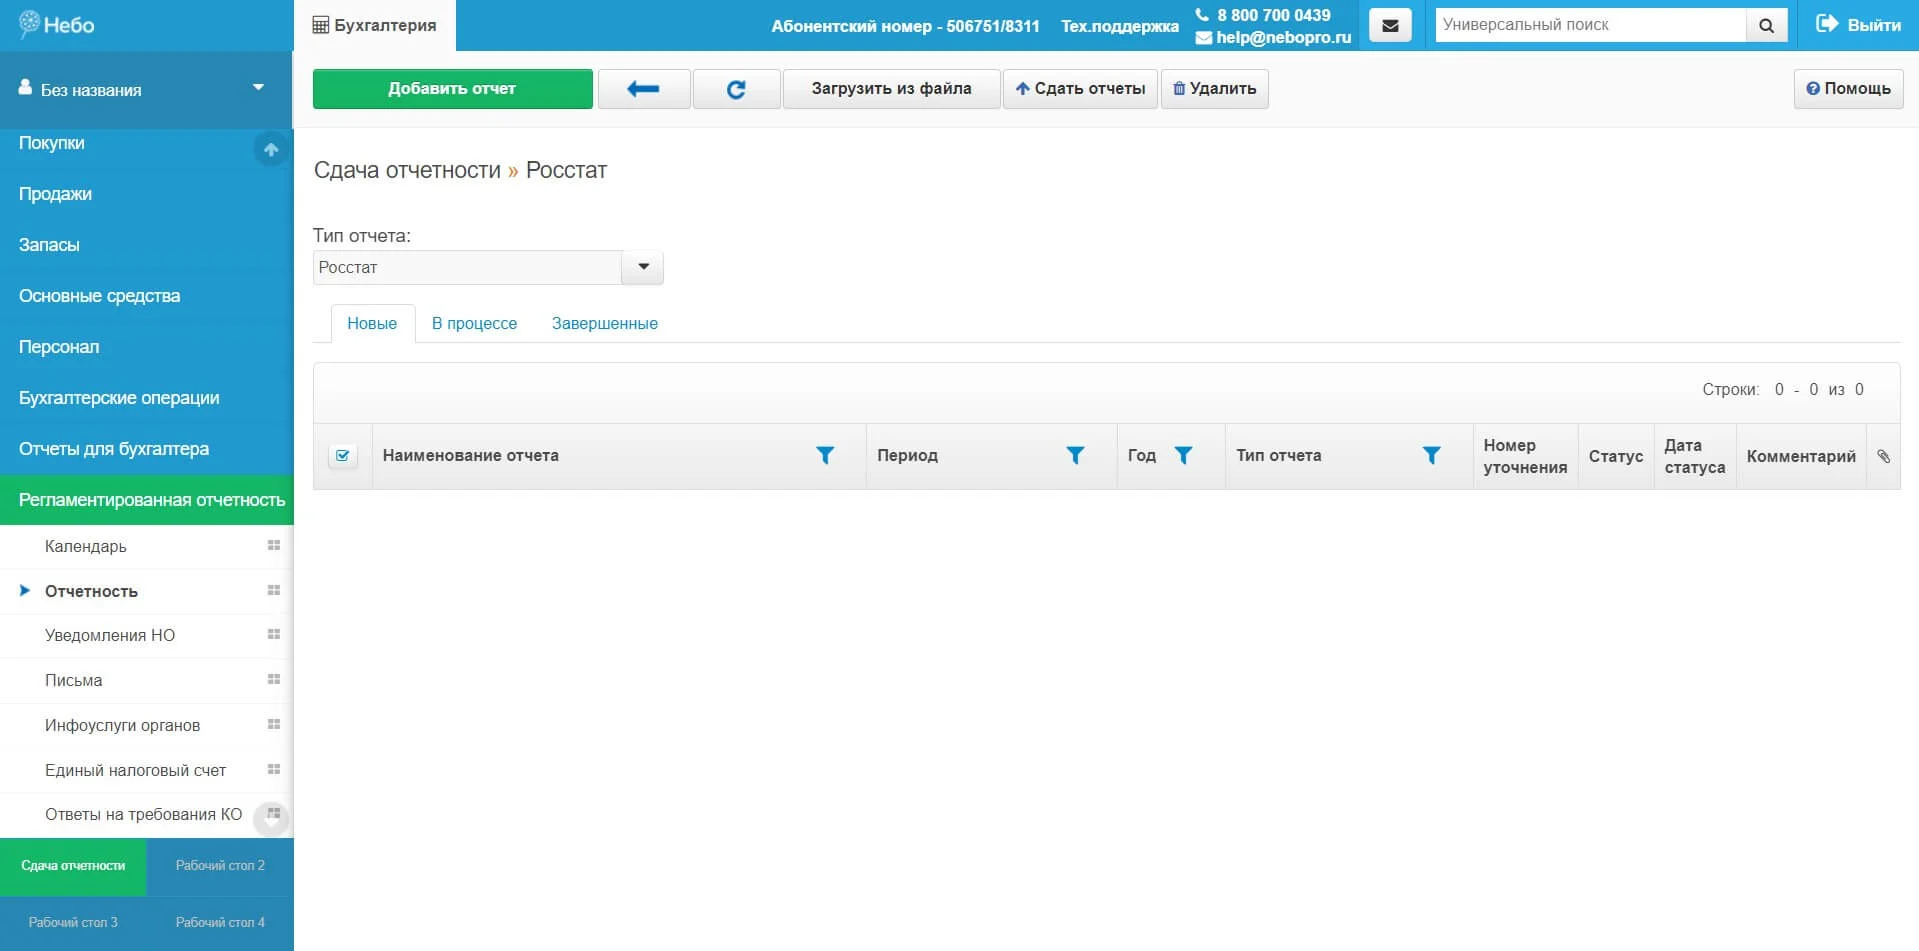Open the Помощь help button

pos(1848,89)
